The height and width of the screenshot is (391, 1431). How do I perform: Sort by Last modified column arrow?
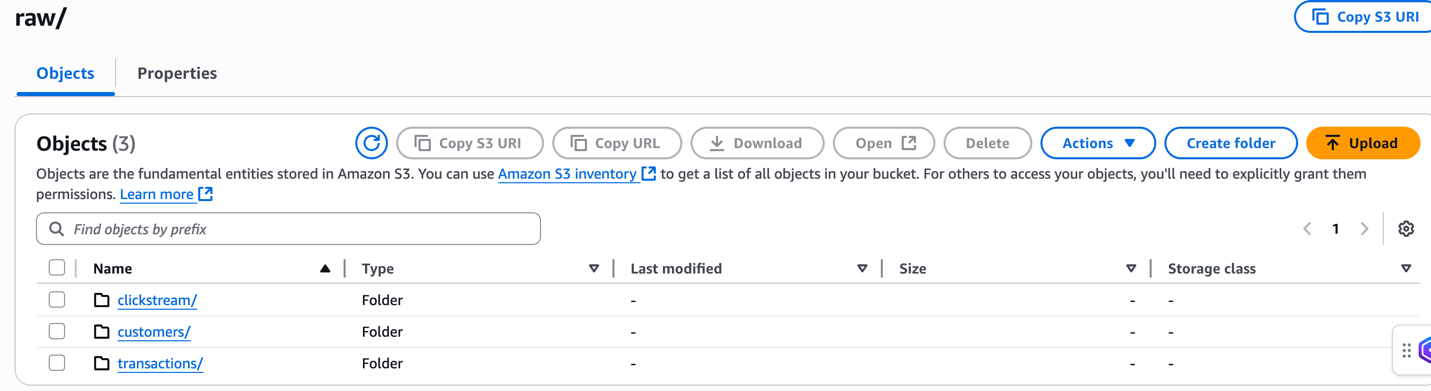pyautogui.click(x=862, y=268)
